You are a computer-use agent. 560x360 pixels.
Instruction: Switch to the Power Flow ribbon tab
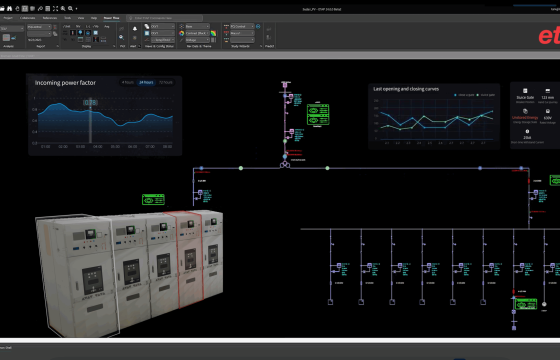click(x=111, y=18)
